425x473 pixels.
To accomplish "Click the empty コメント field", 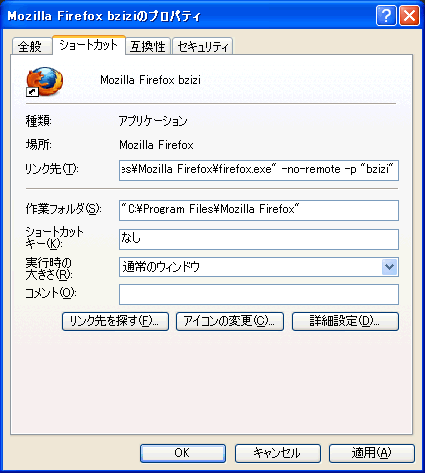I will (x=259, y=294).
